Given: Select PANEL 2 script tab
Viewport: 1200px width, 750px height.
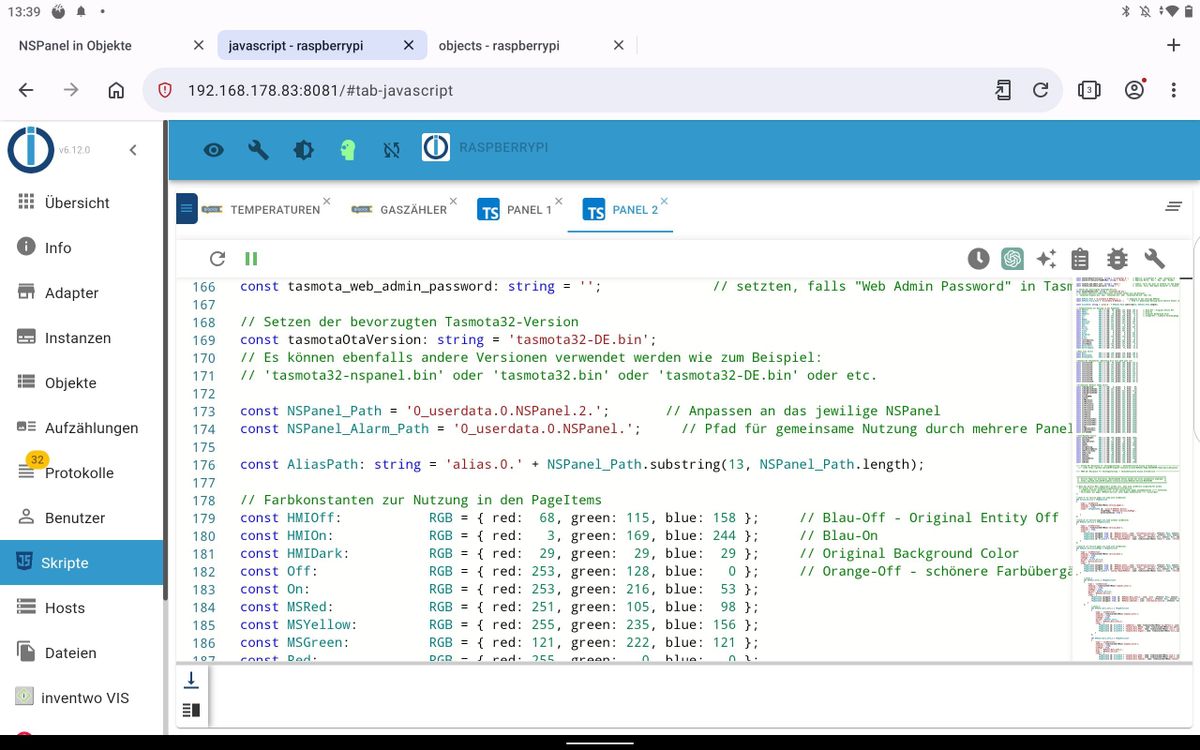Looking at the screenshot, I should pyautogui.click(x=620, y=209).
